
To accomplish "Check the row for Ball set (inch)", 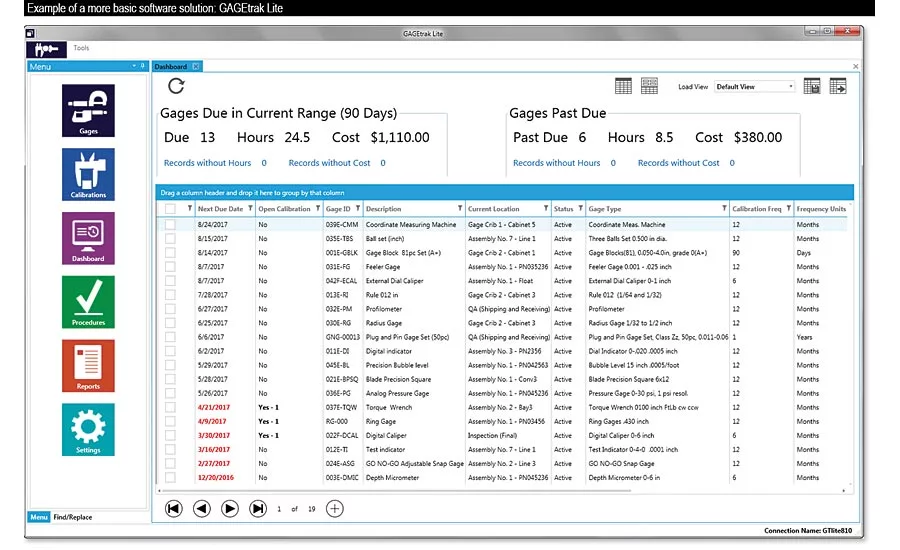I will tap(170, 238).
